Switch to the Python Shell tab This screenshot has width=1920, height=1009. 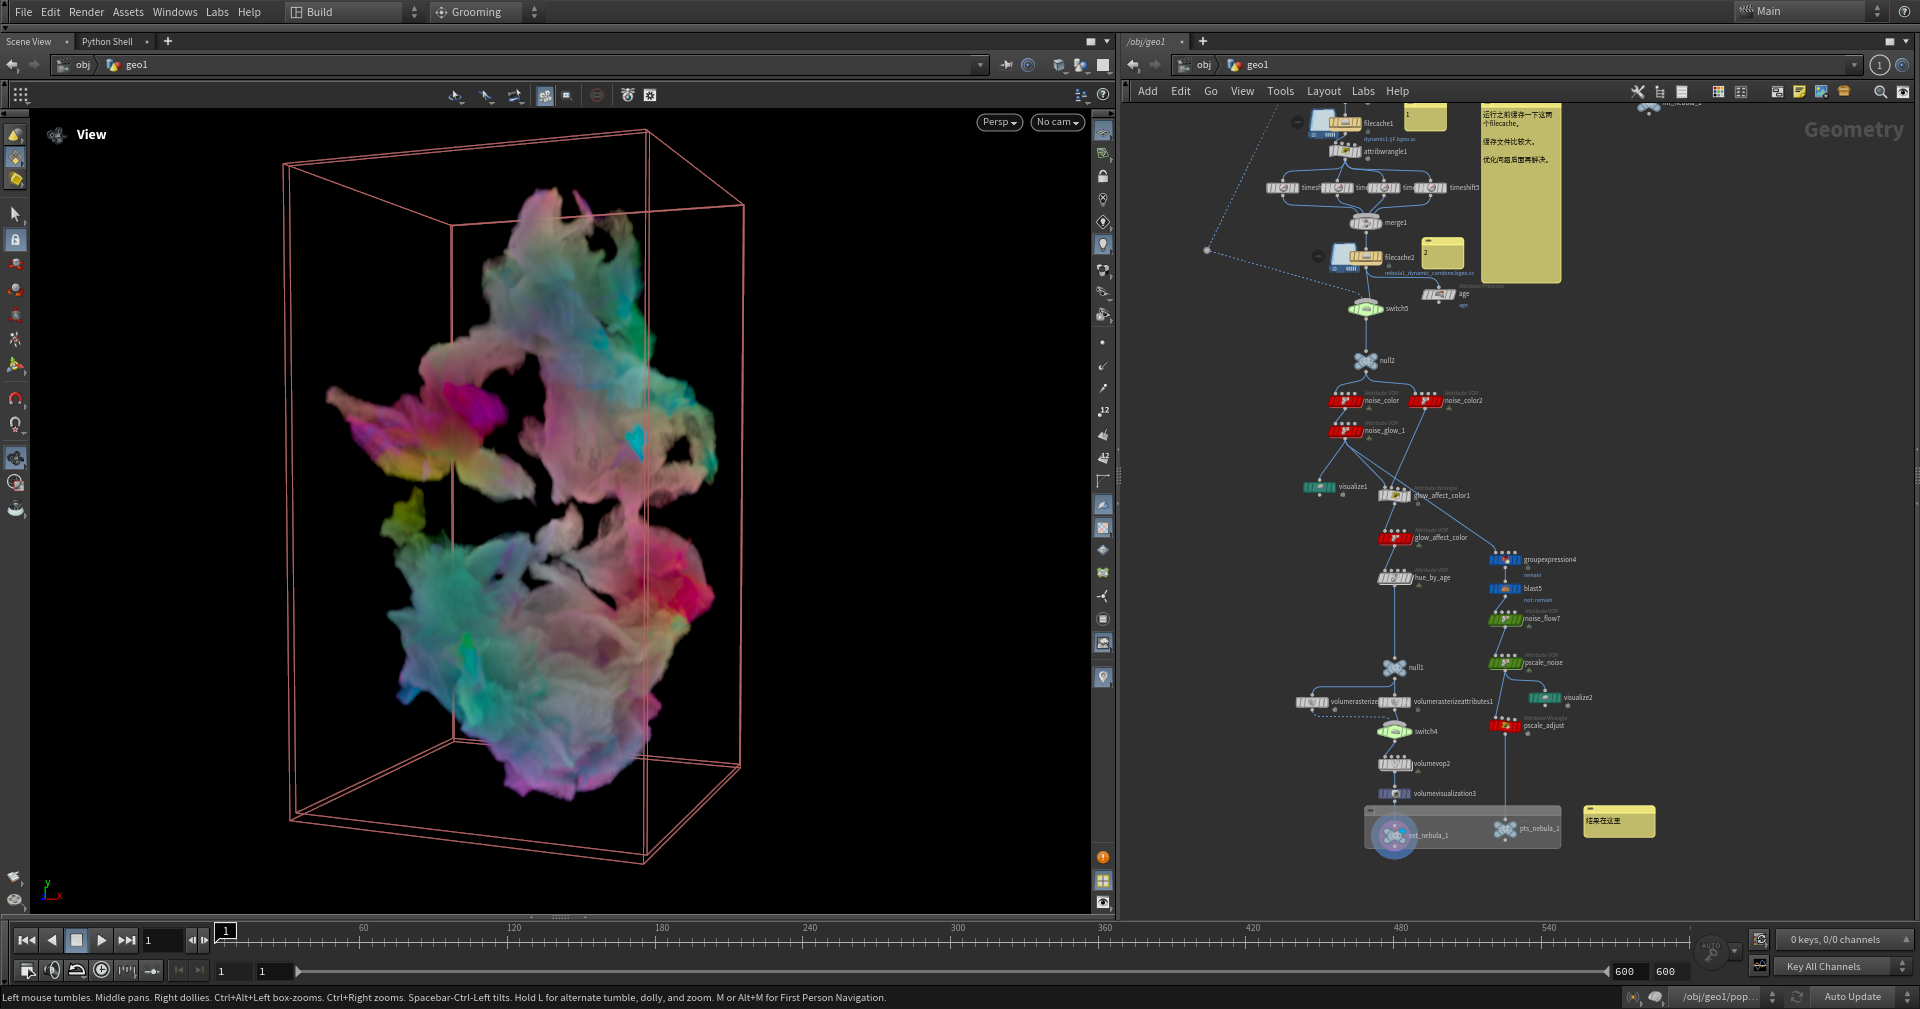(x=107, y=42)
